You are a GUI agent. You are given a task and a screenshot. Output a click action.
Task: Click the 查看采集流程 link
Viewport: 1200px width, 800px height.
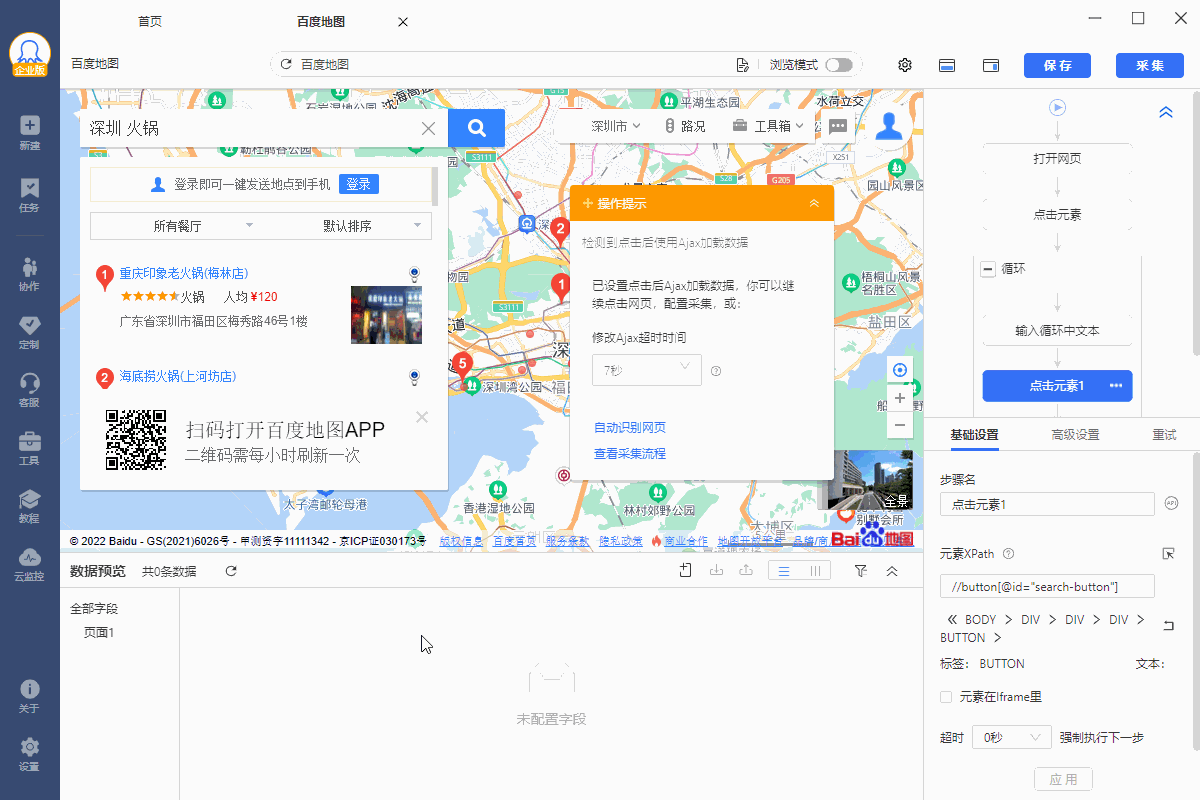pyautogui.click(x=630, y=453)
